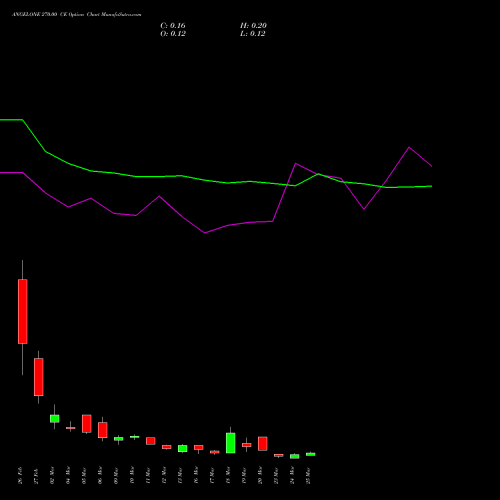Click the 11 Mar date label
The height and width of the screenshot is (500, 500).
click(x=148, y=476)
